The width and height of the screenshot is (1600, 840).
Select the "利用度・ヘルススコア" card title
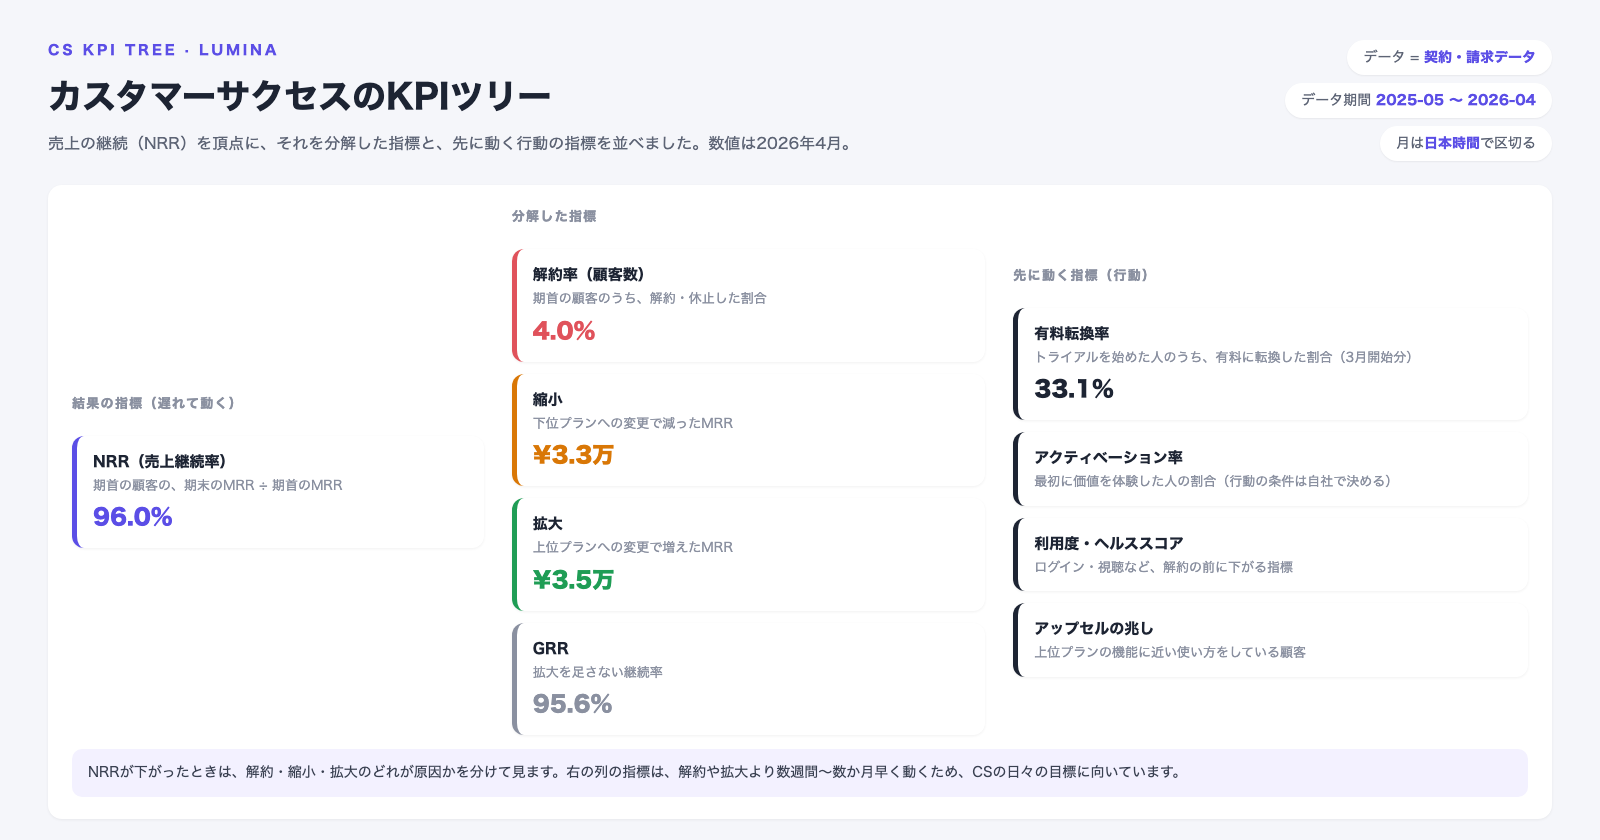(x=1109, y=543)
